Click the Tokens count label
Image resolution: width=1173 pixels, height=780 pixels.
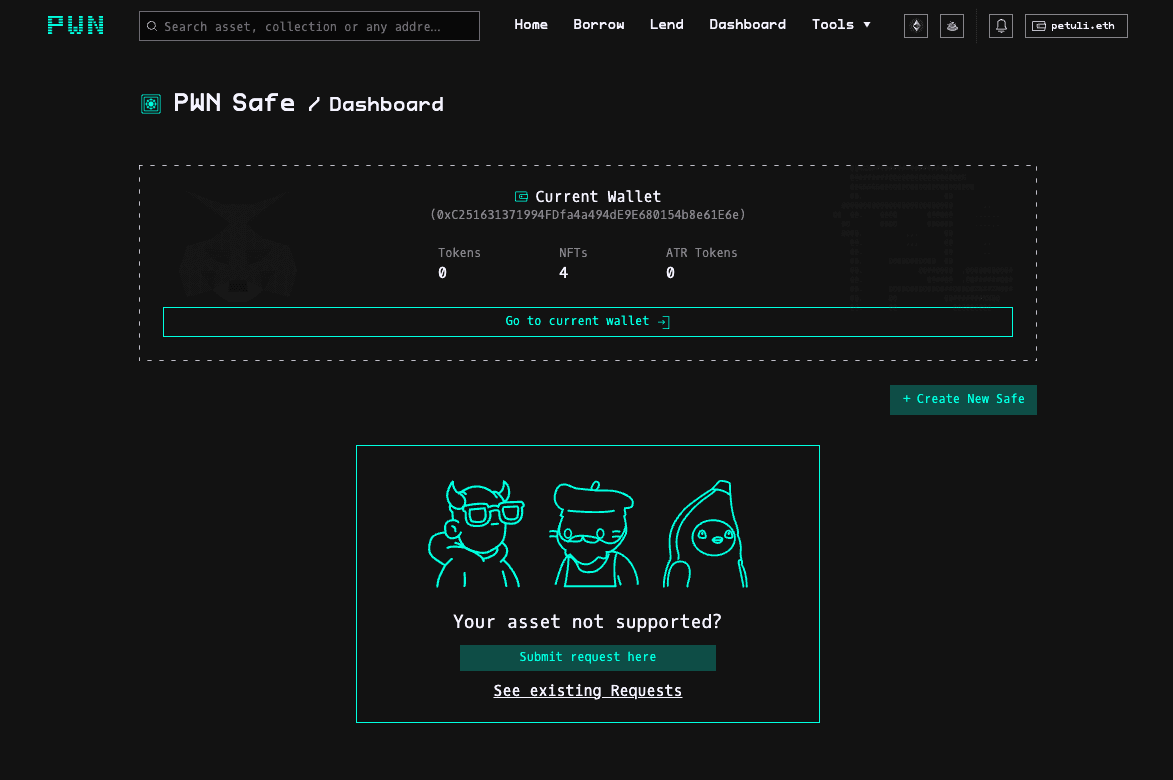click(x=459, y=253)
